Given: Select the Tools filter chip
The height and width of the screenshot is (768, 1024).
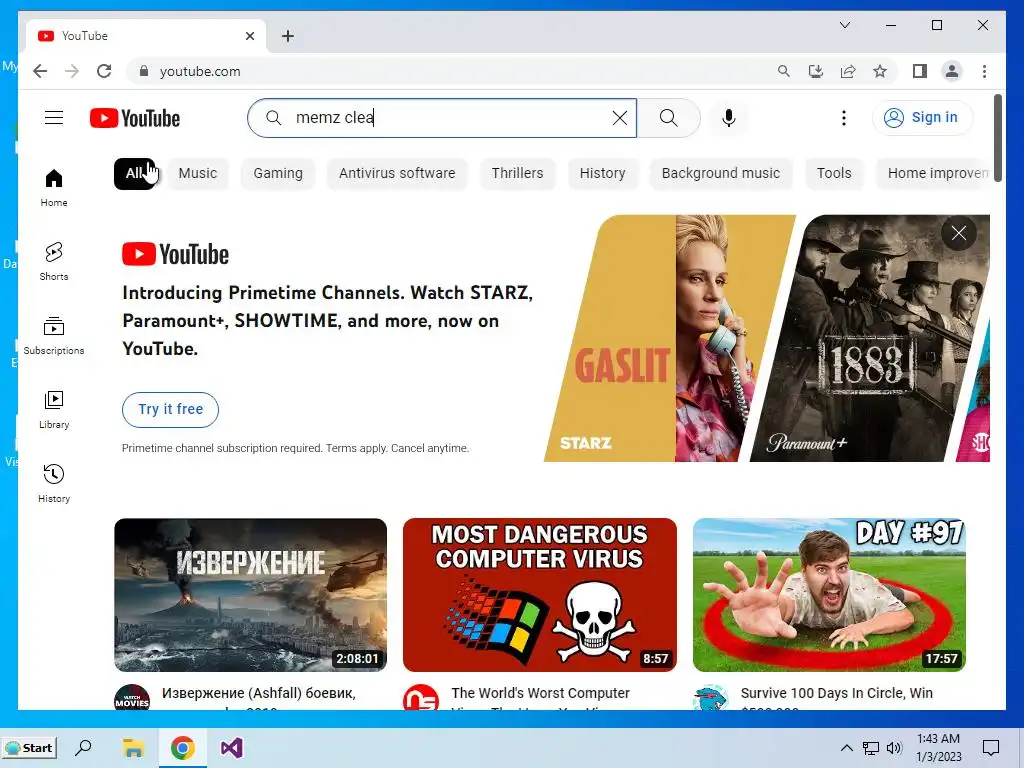Looking at the screenshot, I should pos(834,174).
